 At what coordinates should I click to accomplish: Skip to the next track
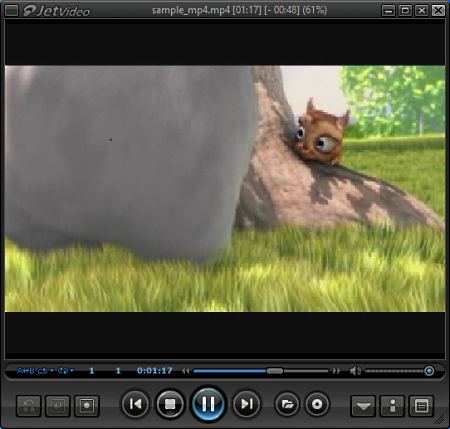(246, 404)
